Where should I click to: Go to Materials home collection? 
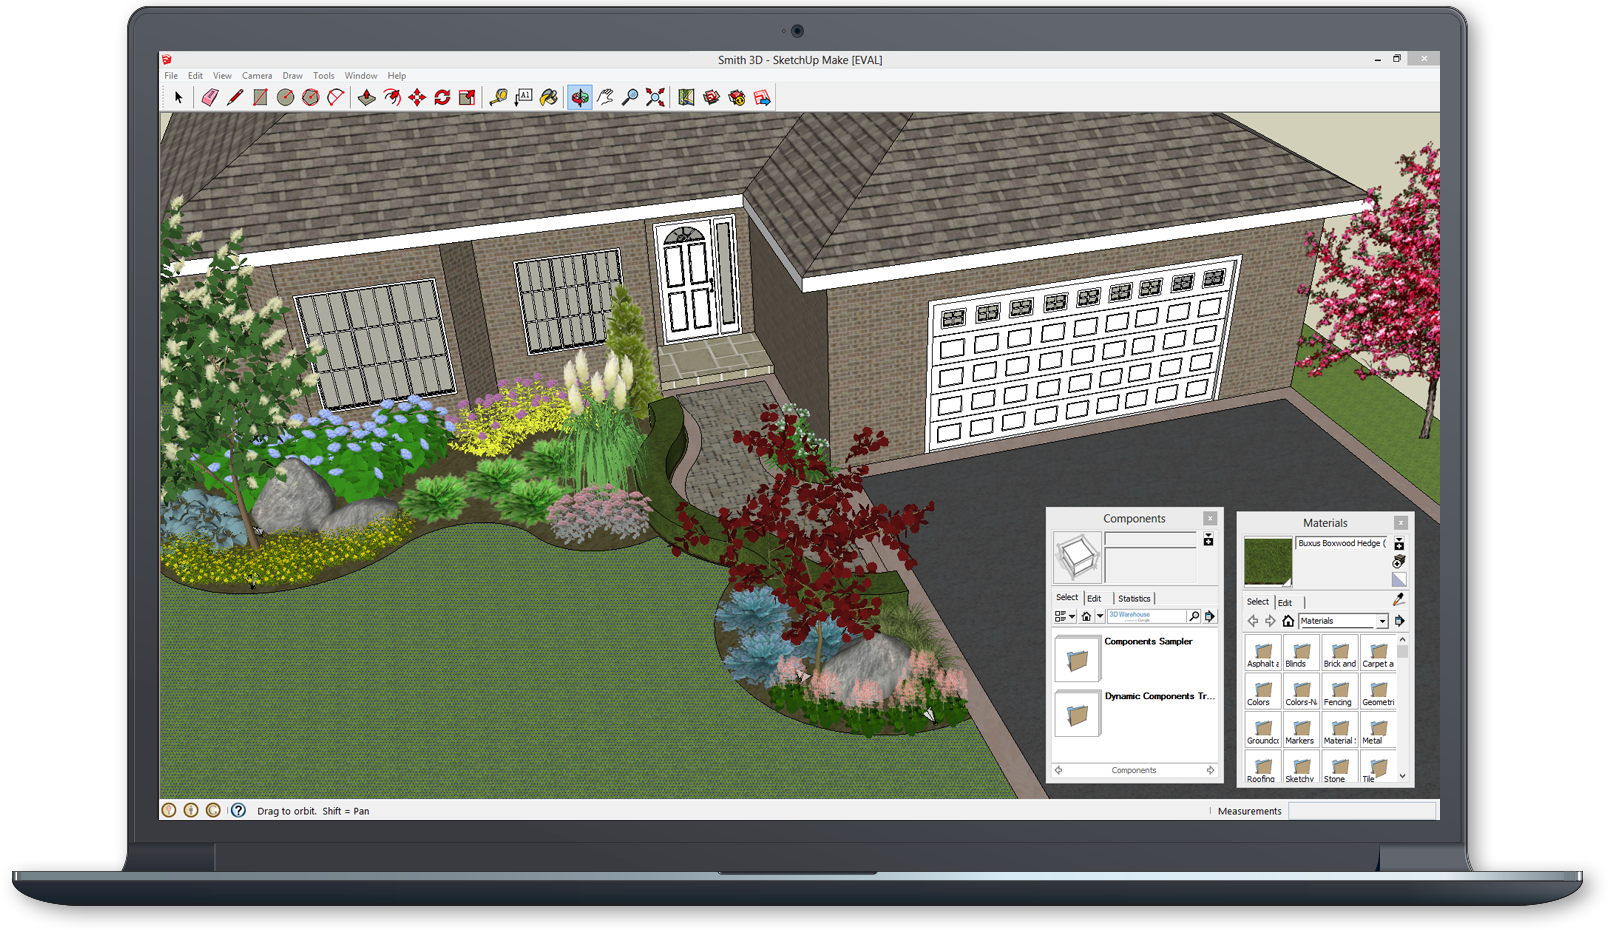(1288, 621)
